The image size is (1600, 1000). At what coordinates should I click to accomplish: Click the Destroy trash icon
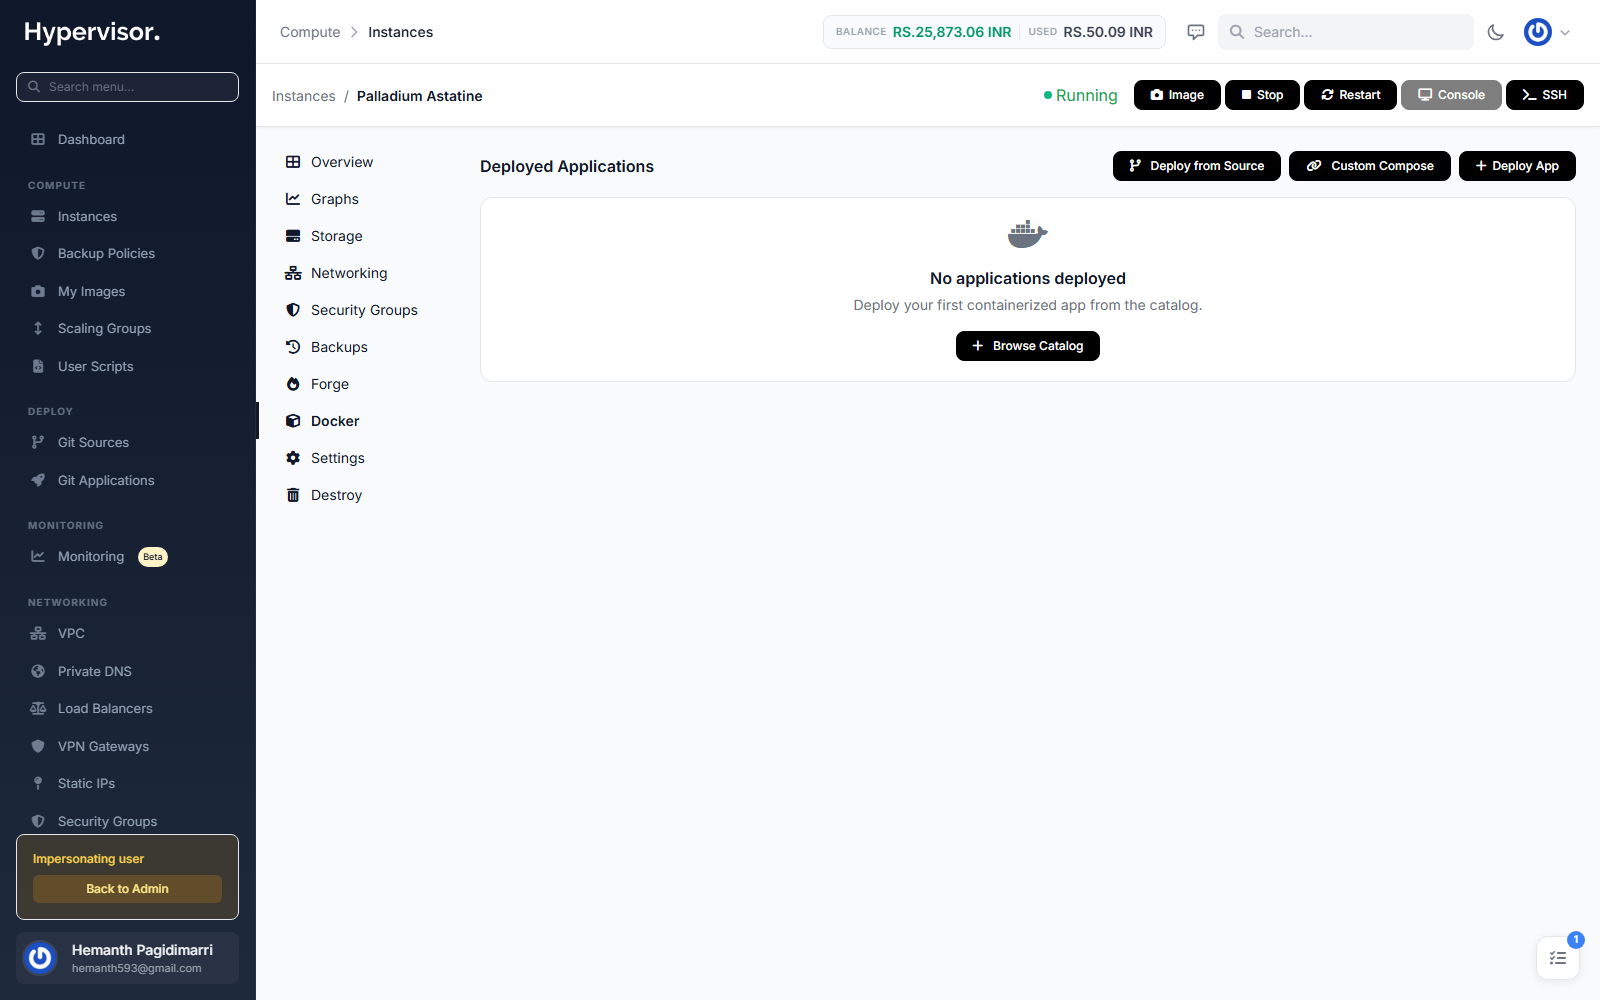pos(293,495)
